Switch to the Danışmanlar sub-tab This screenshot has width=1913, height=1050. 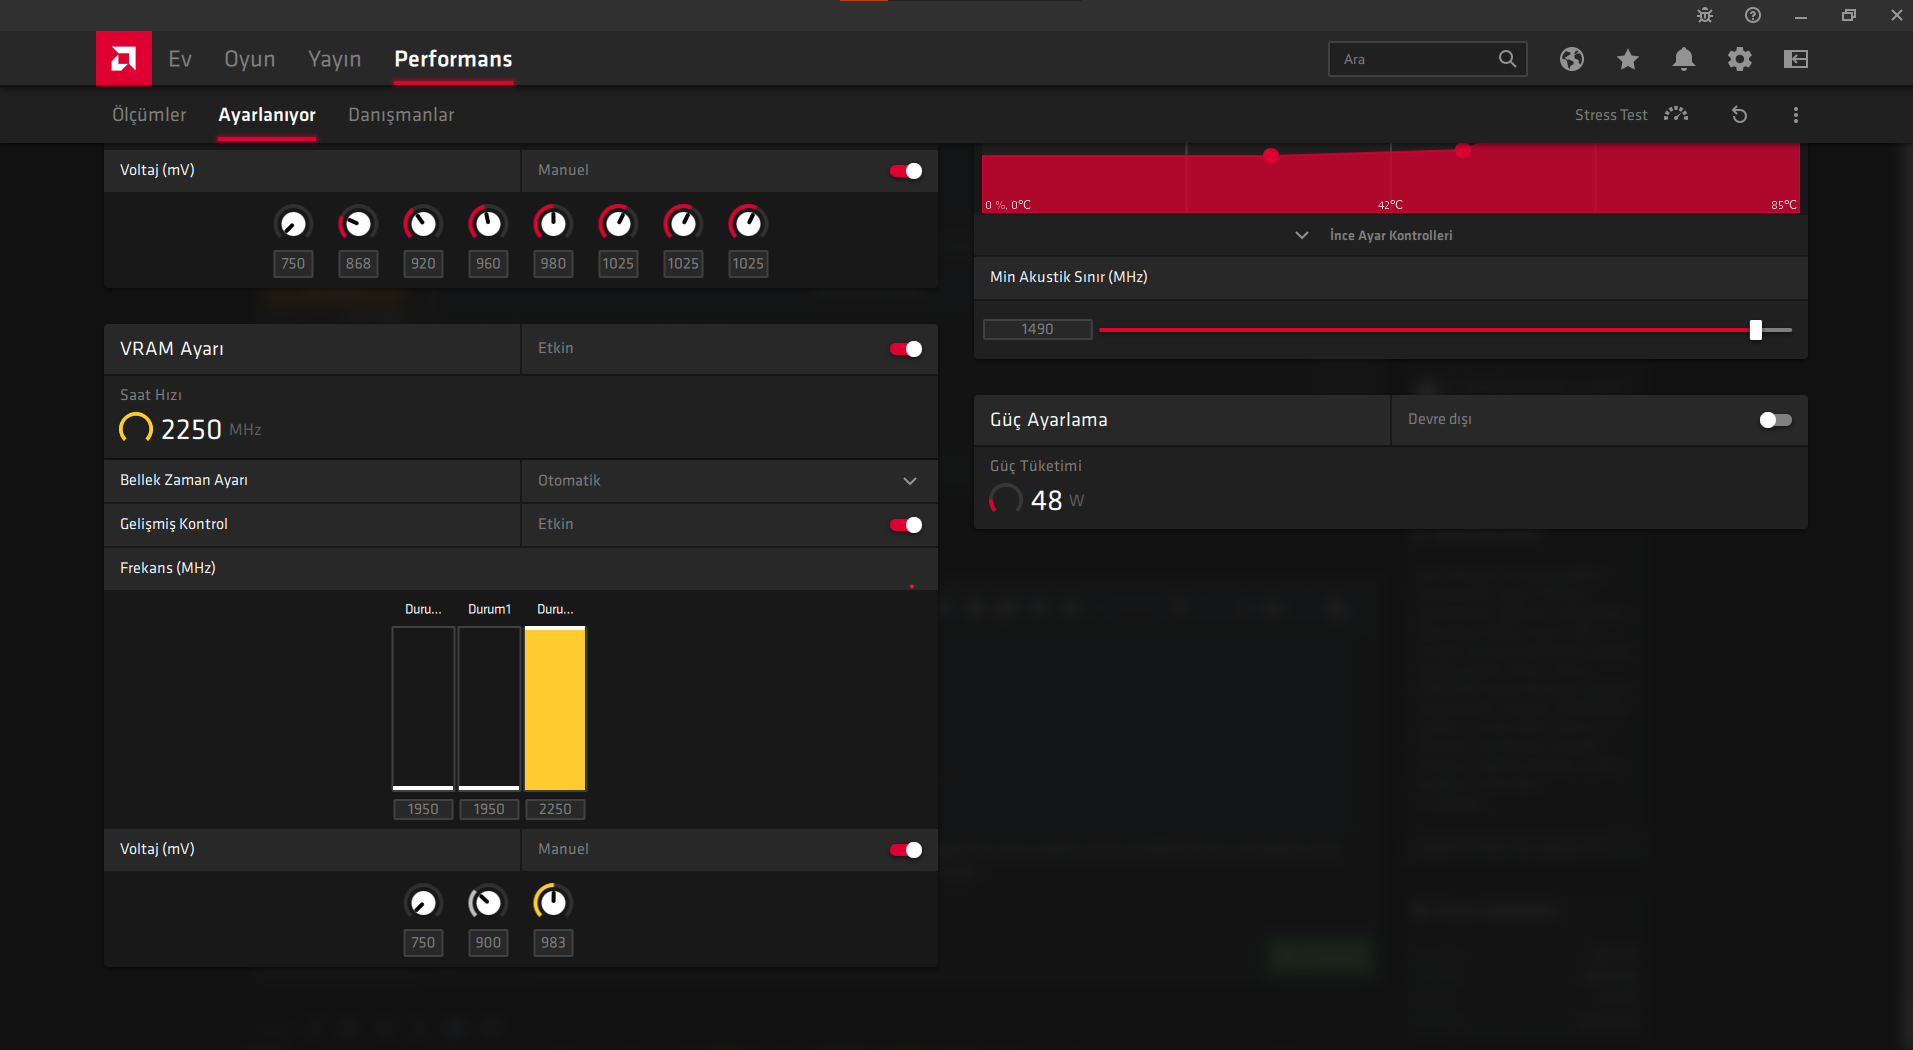401,115
